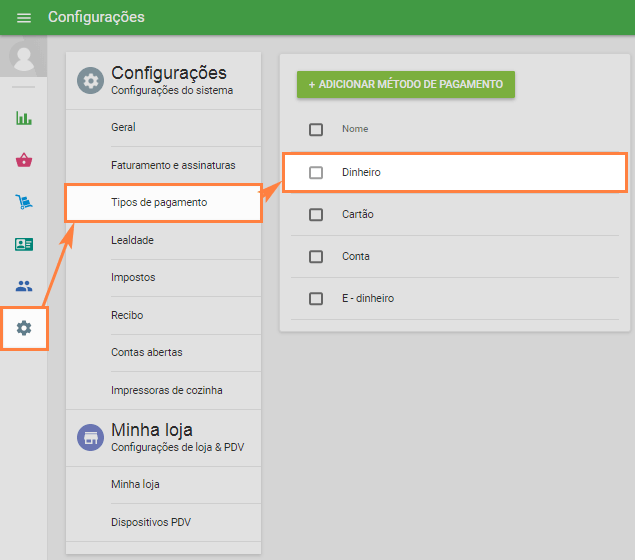Click the store icon beside Minha loja heading

coord(90,438)
